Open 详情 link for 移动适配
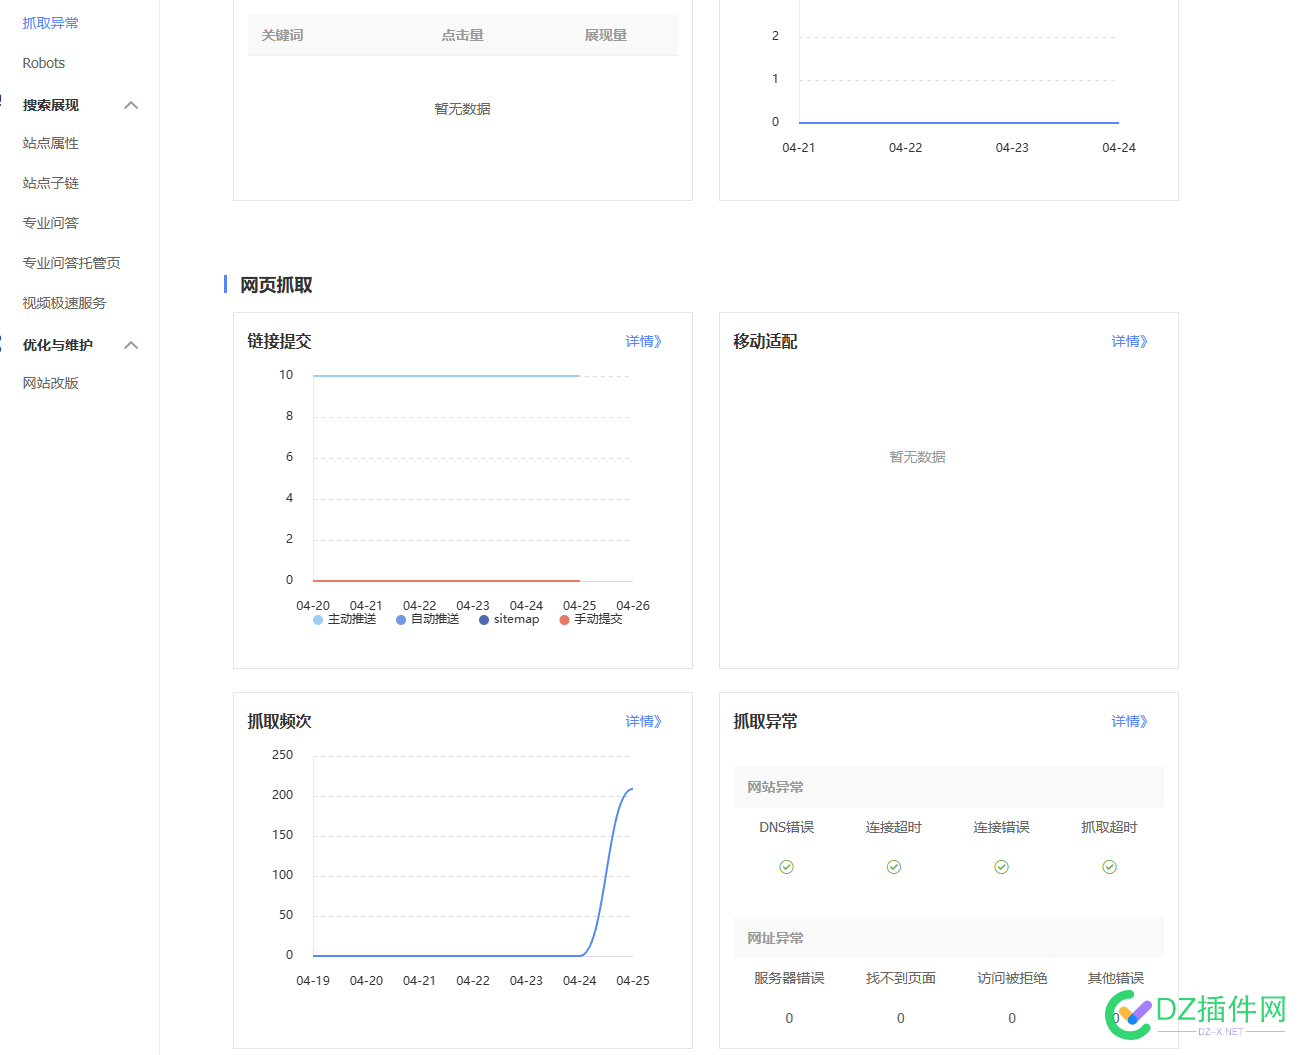 [x=1130, y=341]
